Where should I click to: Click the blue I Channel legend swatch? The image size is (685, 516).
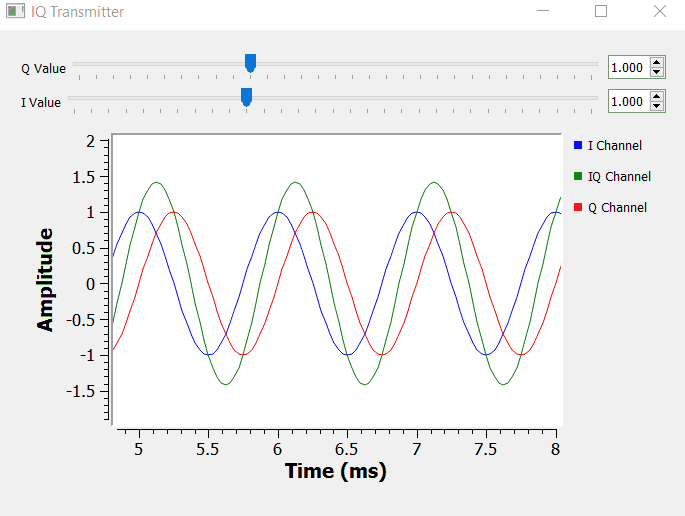(x=578, y=146)
